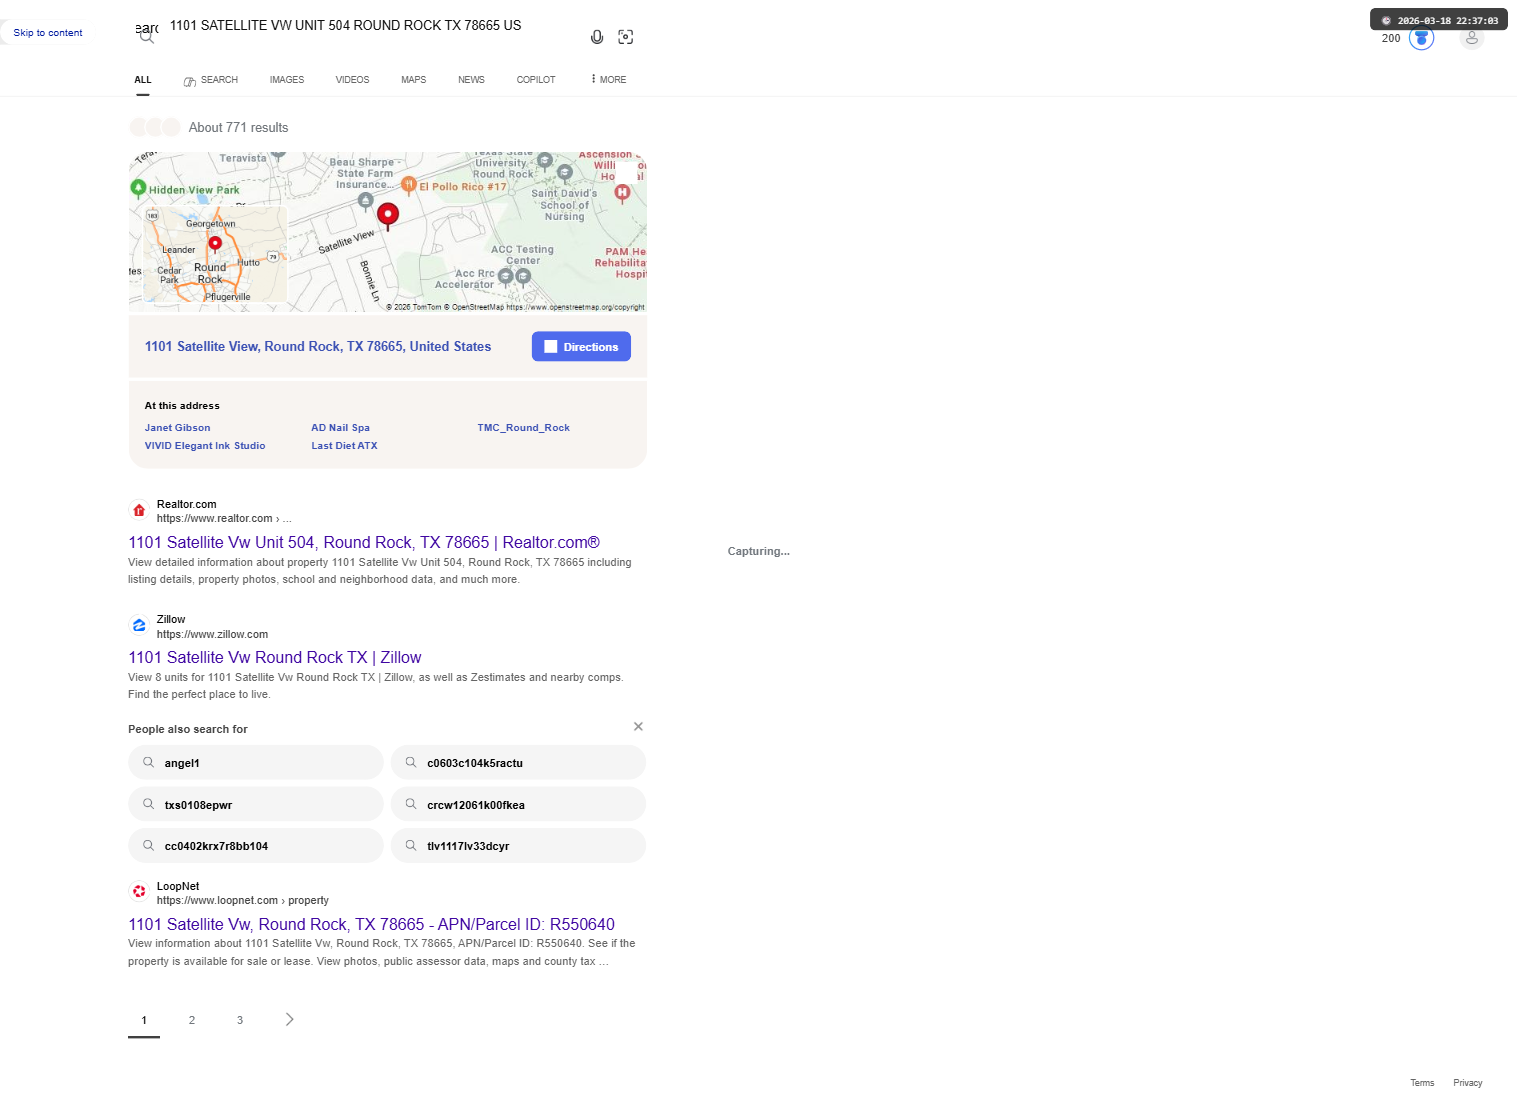Click Hidden View Park map marker
This screenshot has height=1100, width=1517.
click(x=138, y=187)
